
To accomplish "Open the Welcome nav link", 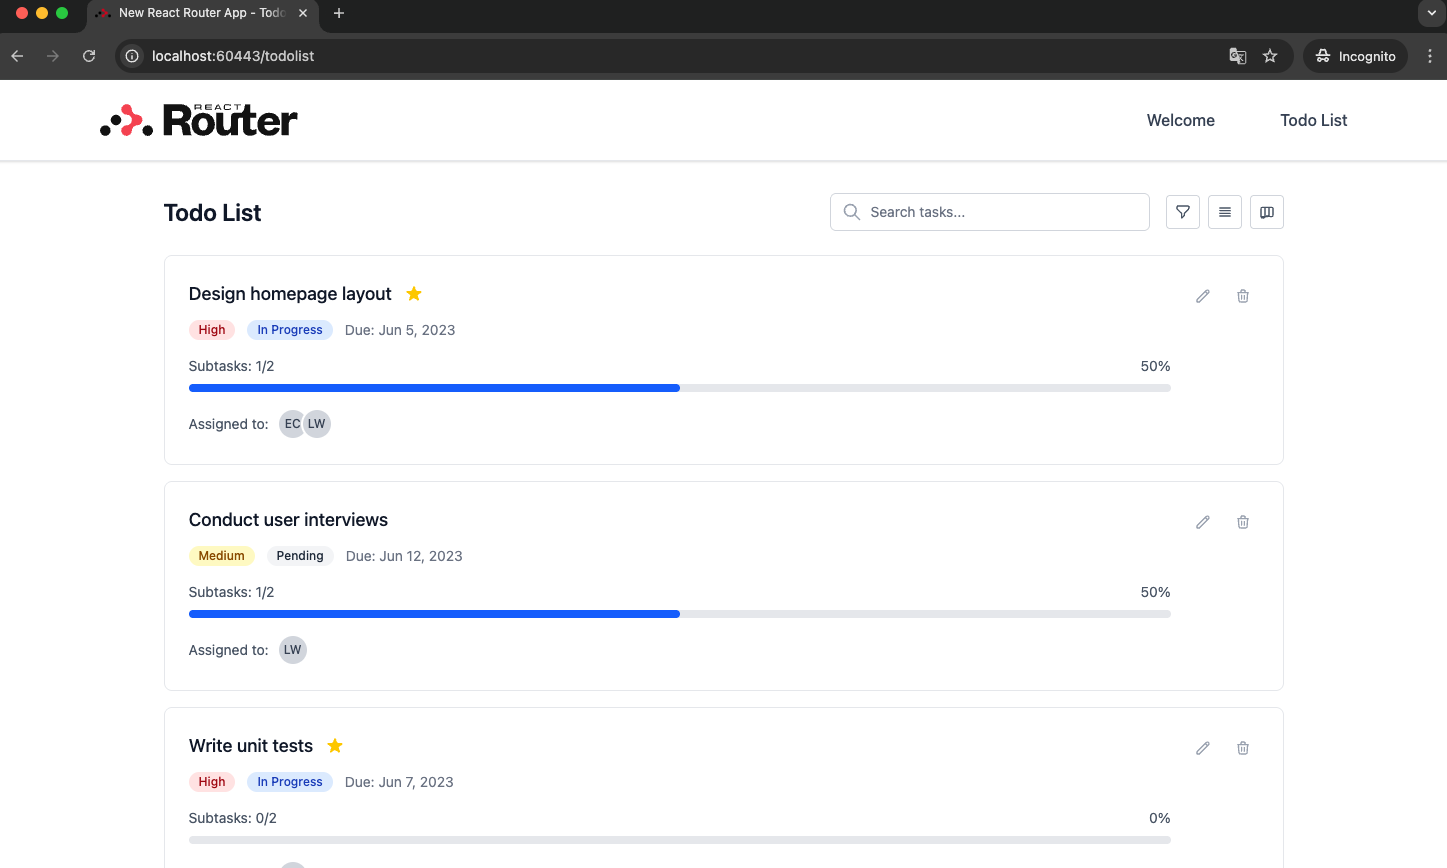I will tap(1181, 120).
